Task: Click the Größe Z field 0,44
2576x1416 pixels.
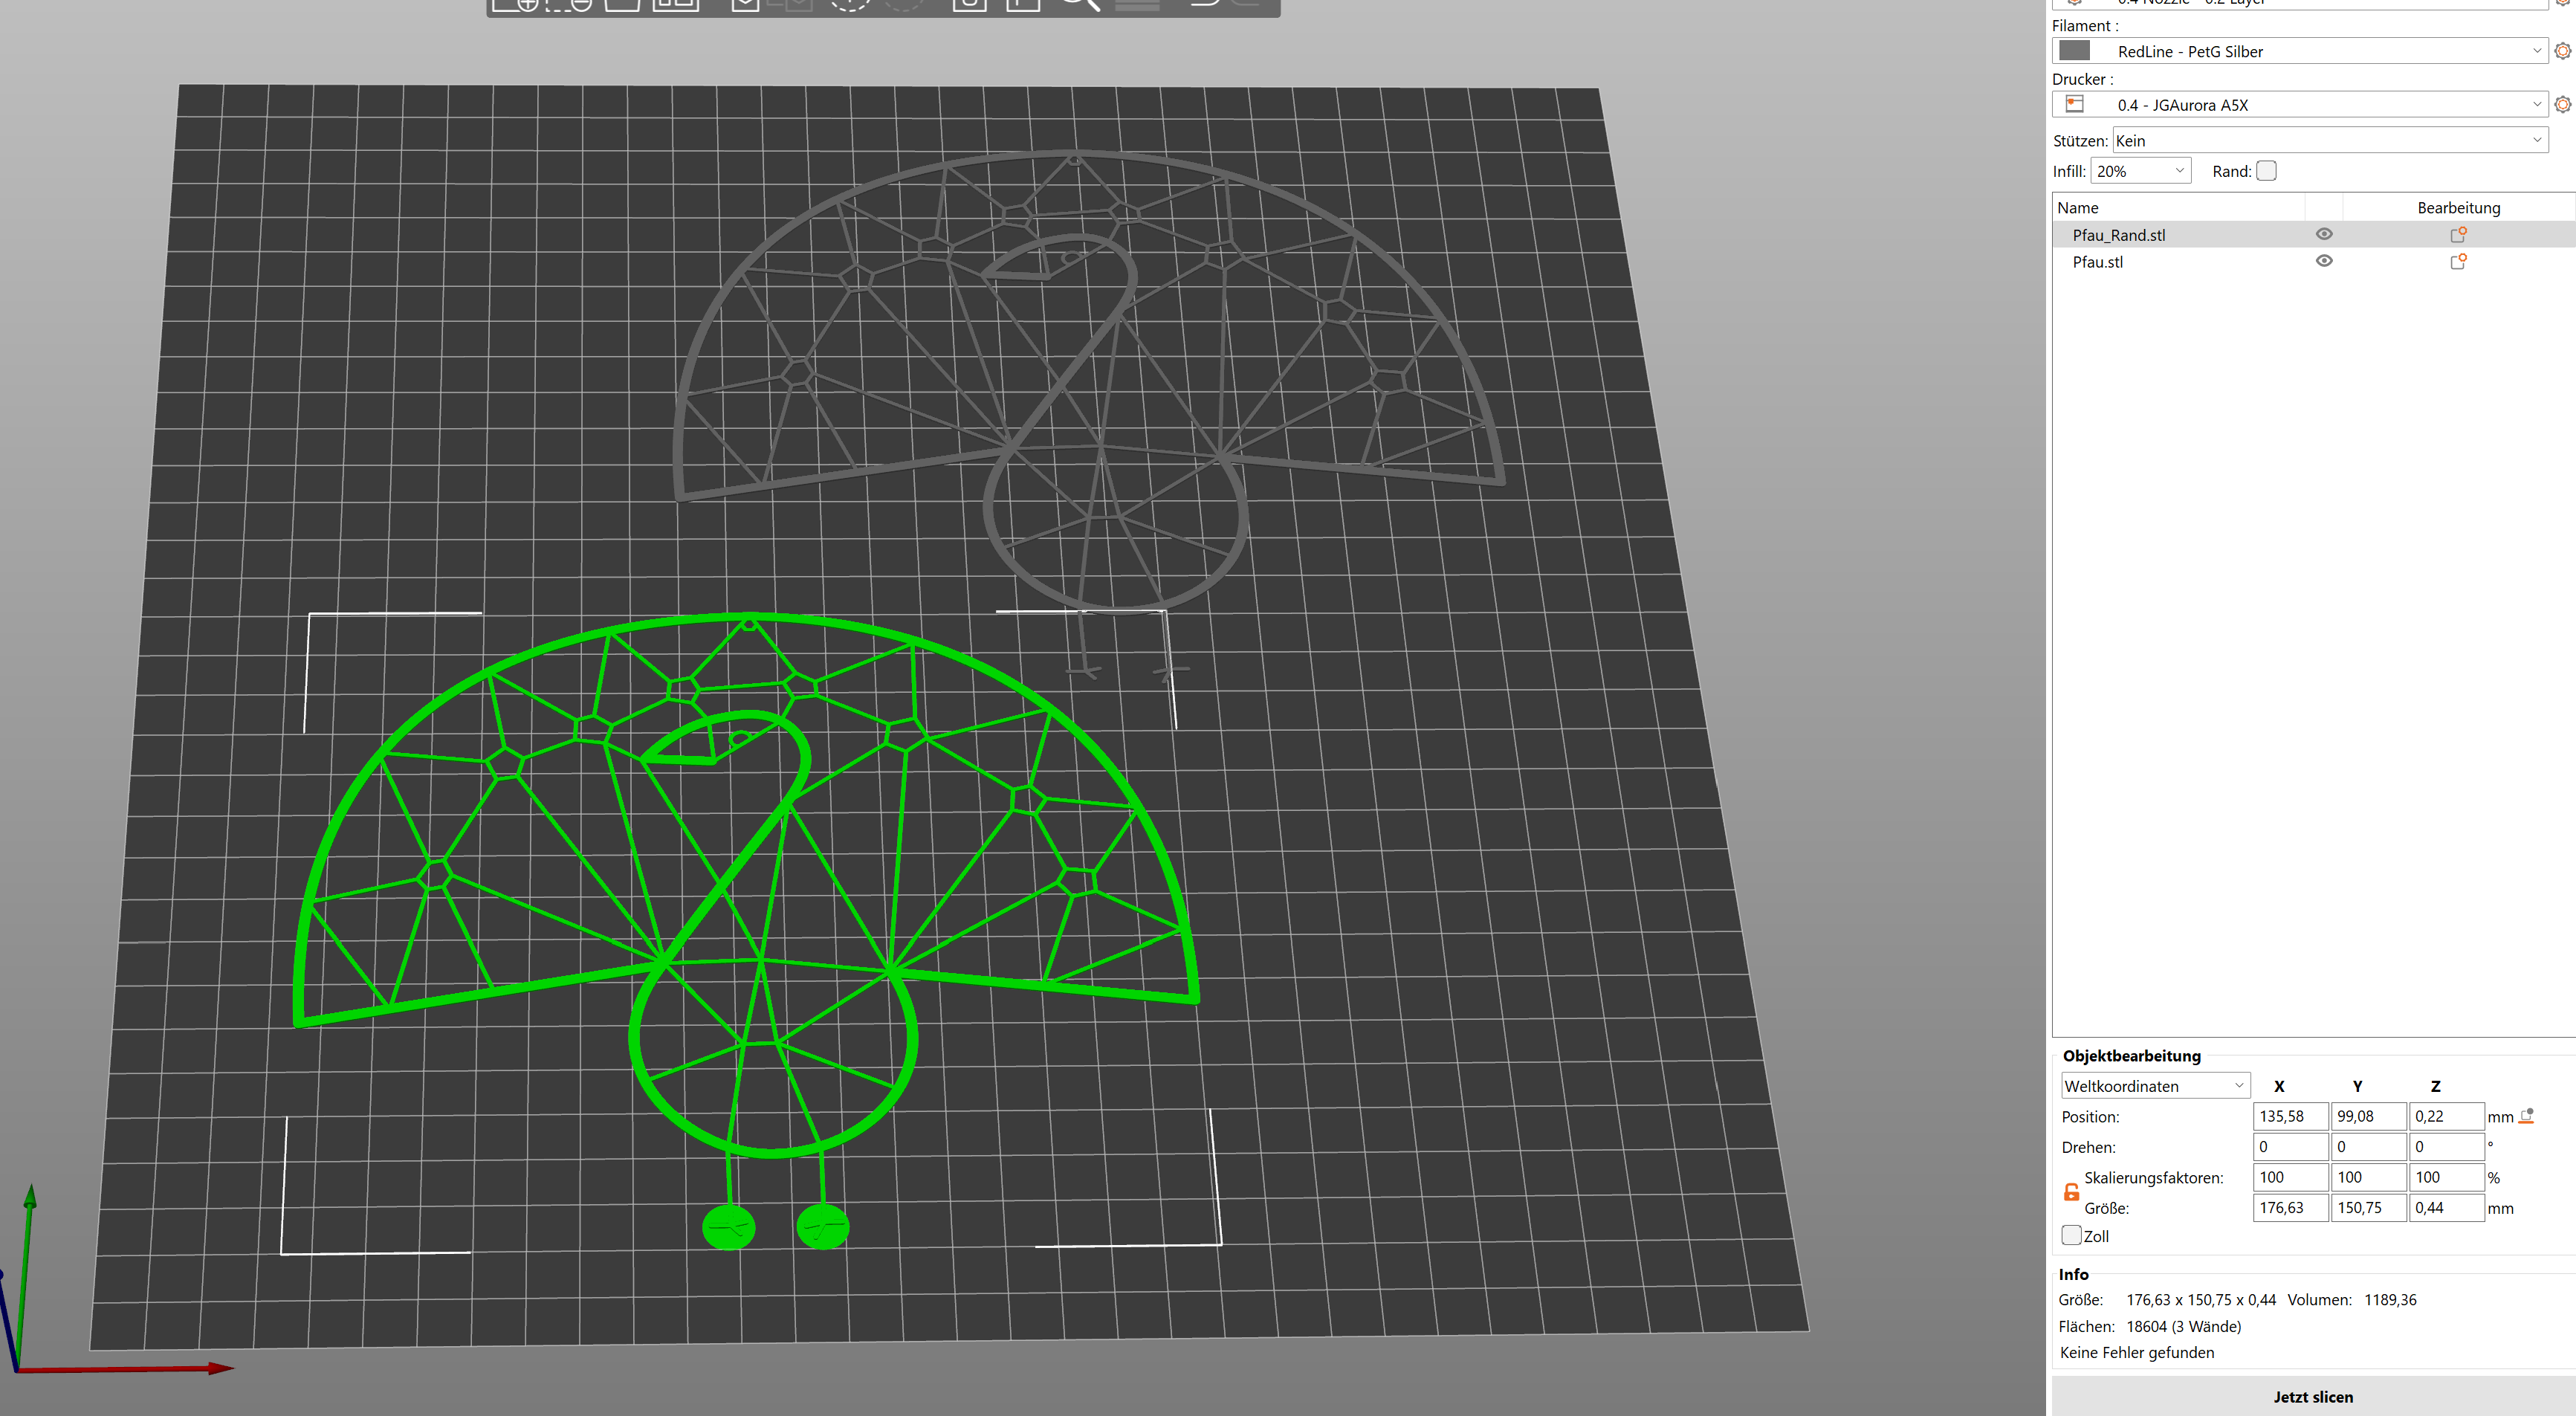Action: pyautogui.click(x=2446, y=1208)
